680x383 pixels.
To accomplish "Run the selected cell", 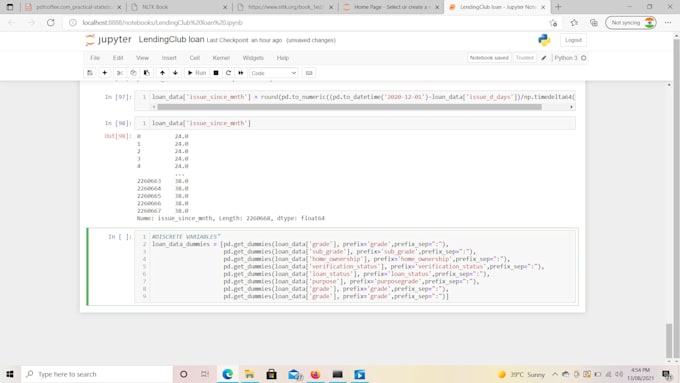I will (x=196, y=73).
